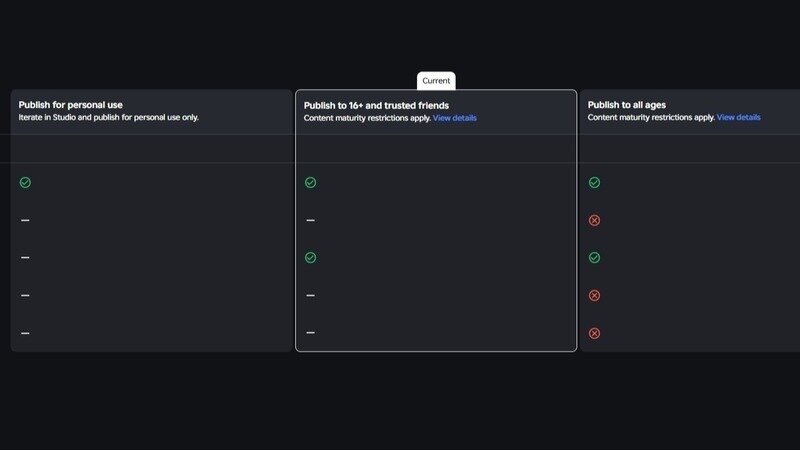The height and width of the screenshot is (450, 800).
Task: Click last red X icon in all ages column
Action: [x=594, y=333]
